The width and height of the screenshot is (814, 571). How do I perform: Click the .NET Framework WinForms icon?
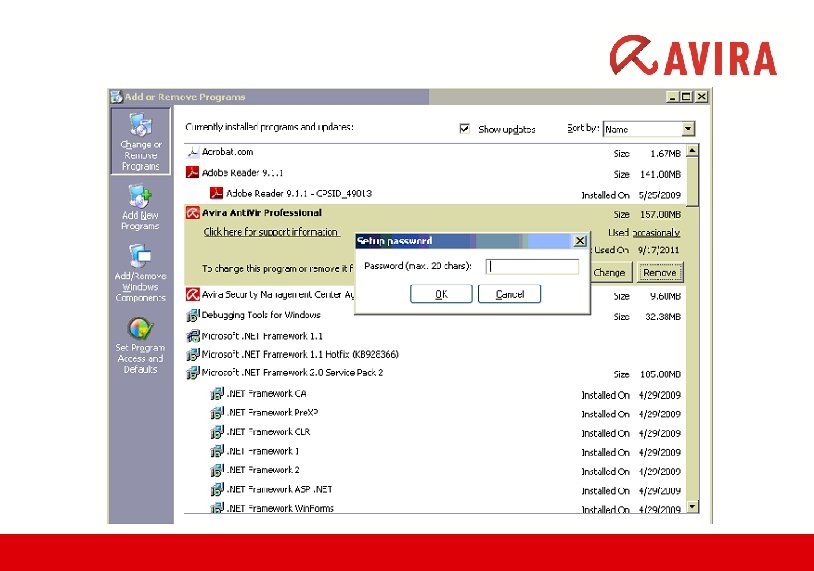point(217,508)
